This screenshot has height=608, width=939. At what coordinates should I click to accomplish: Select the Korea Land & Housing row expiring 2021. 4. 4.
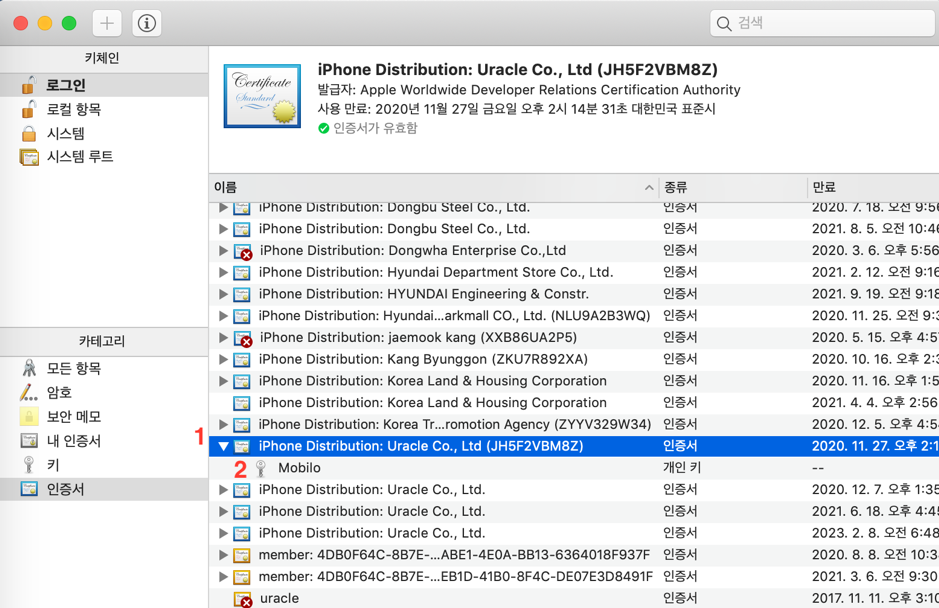[x=432, y=403]
